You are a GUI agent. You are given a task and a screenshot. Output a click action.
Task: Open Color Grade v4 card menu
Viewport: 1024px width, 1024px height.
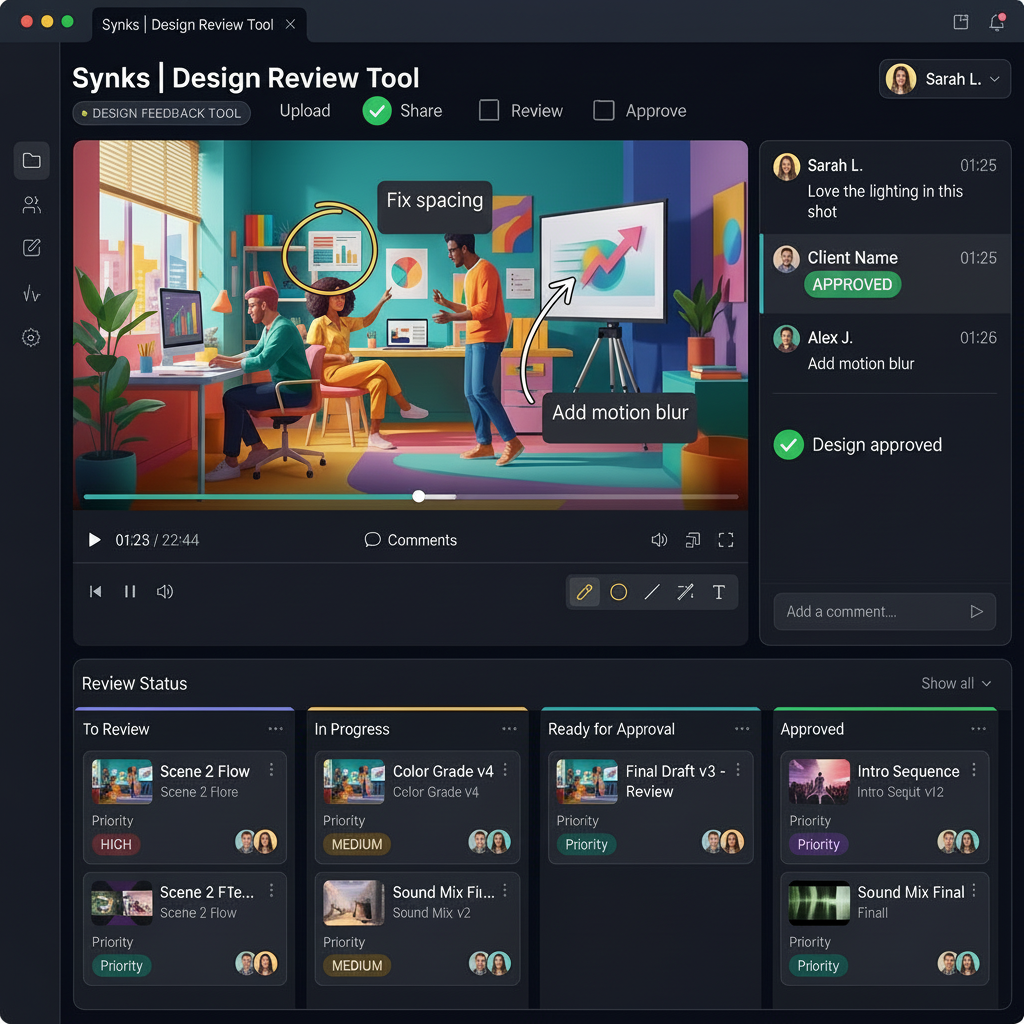click(505, 771)
